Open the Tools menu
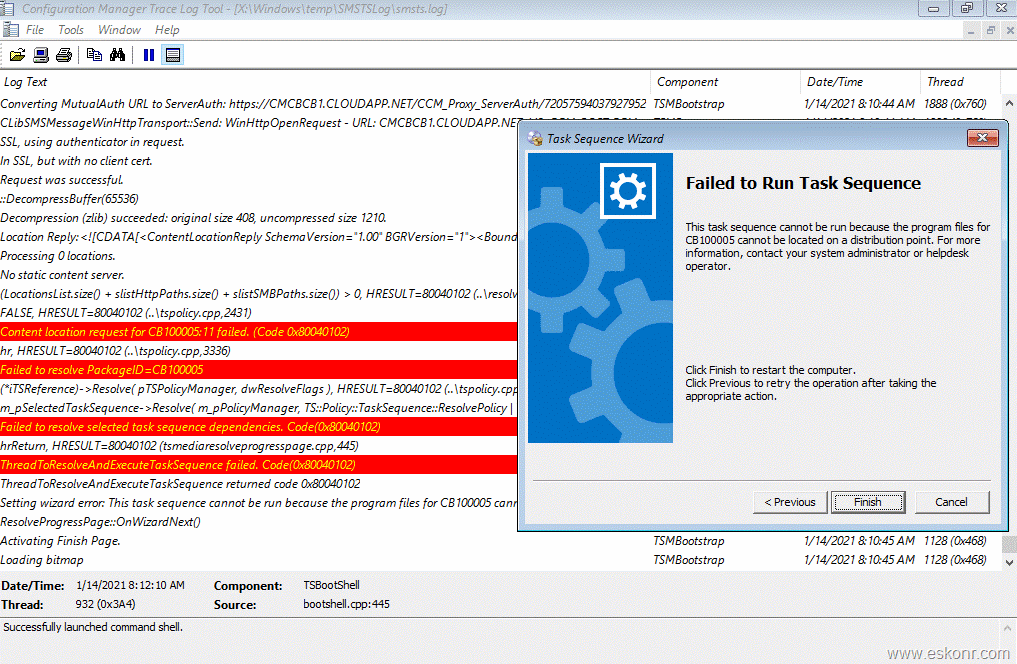Screen dimensions: 1017x664 pos(70,29)
